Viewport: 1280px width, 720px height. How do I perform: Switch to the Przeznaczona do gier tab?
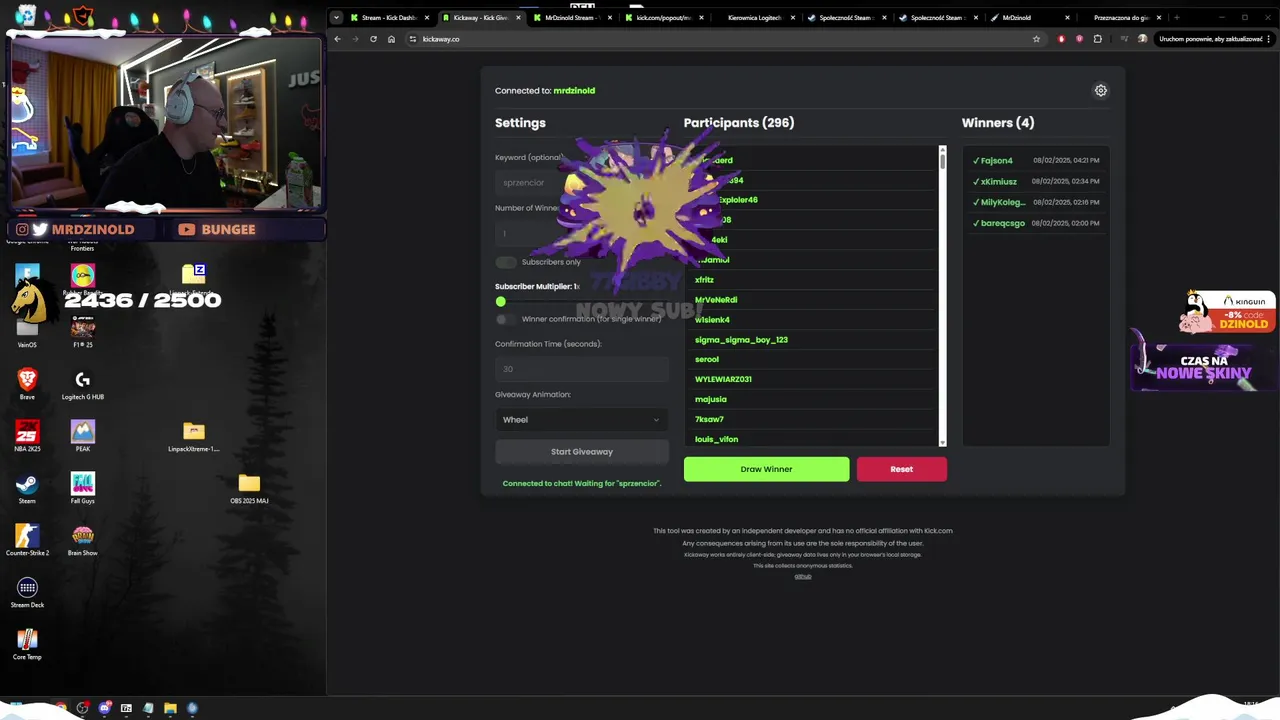pos(1122,17)
